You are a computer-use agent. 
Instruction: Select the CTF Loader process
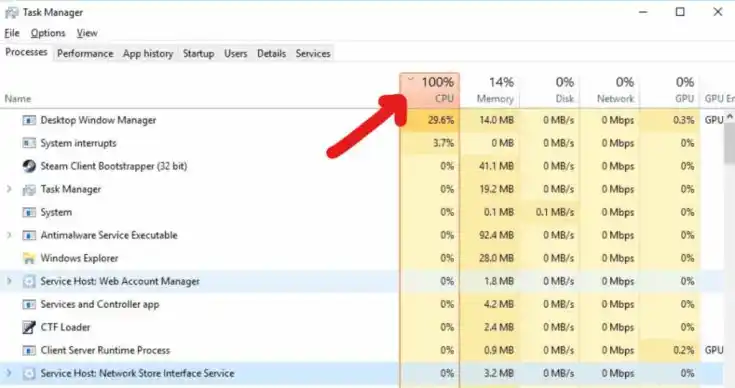click(x=65, y=327)
